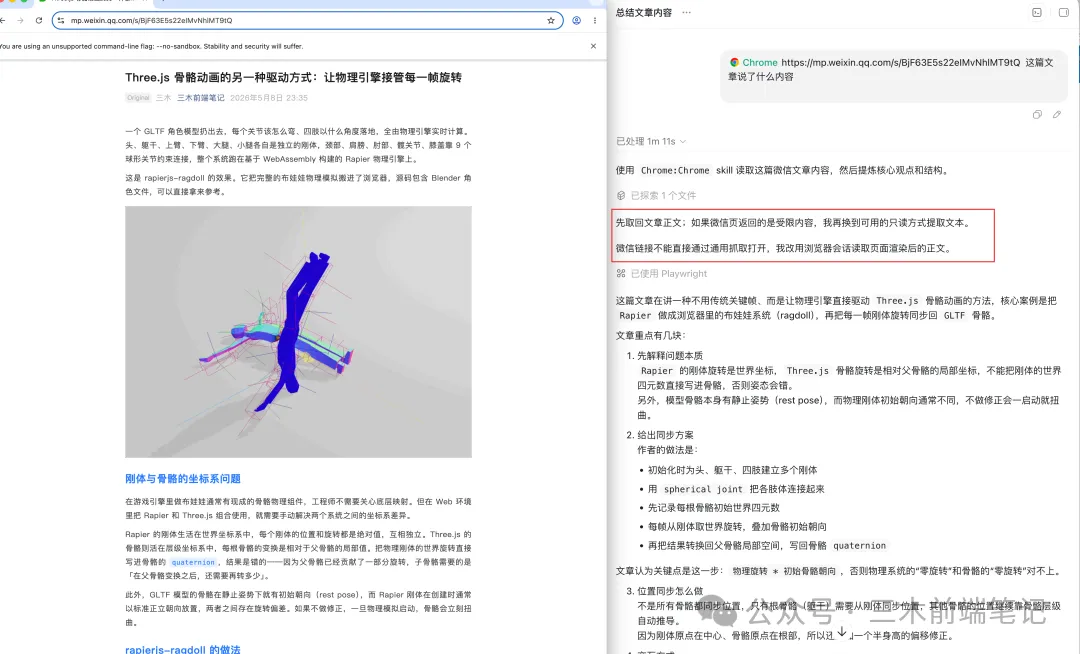Screen dimensions: 1080x654
Task: Open the more options menu beside 总结文章内容
Action: coord(686,12)
